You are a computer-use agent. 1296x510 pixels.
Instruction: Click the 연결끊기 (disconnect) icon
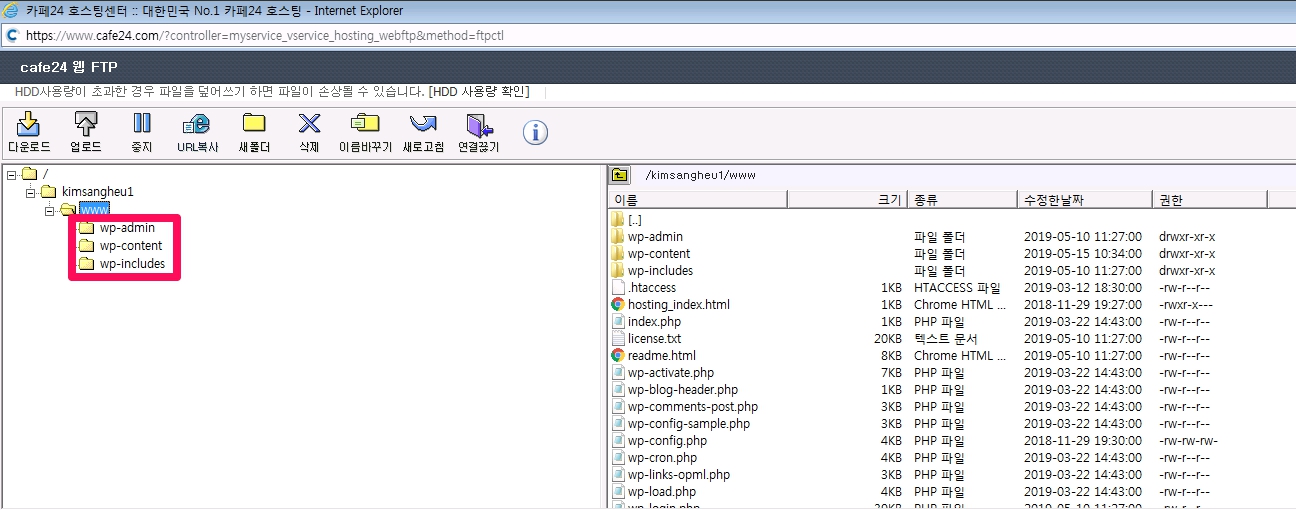click(479, 125)
